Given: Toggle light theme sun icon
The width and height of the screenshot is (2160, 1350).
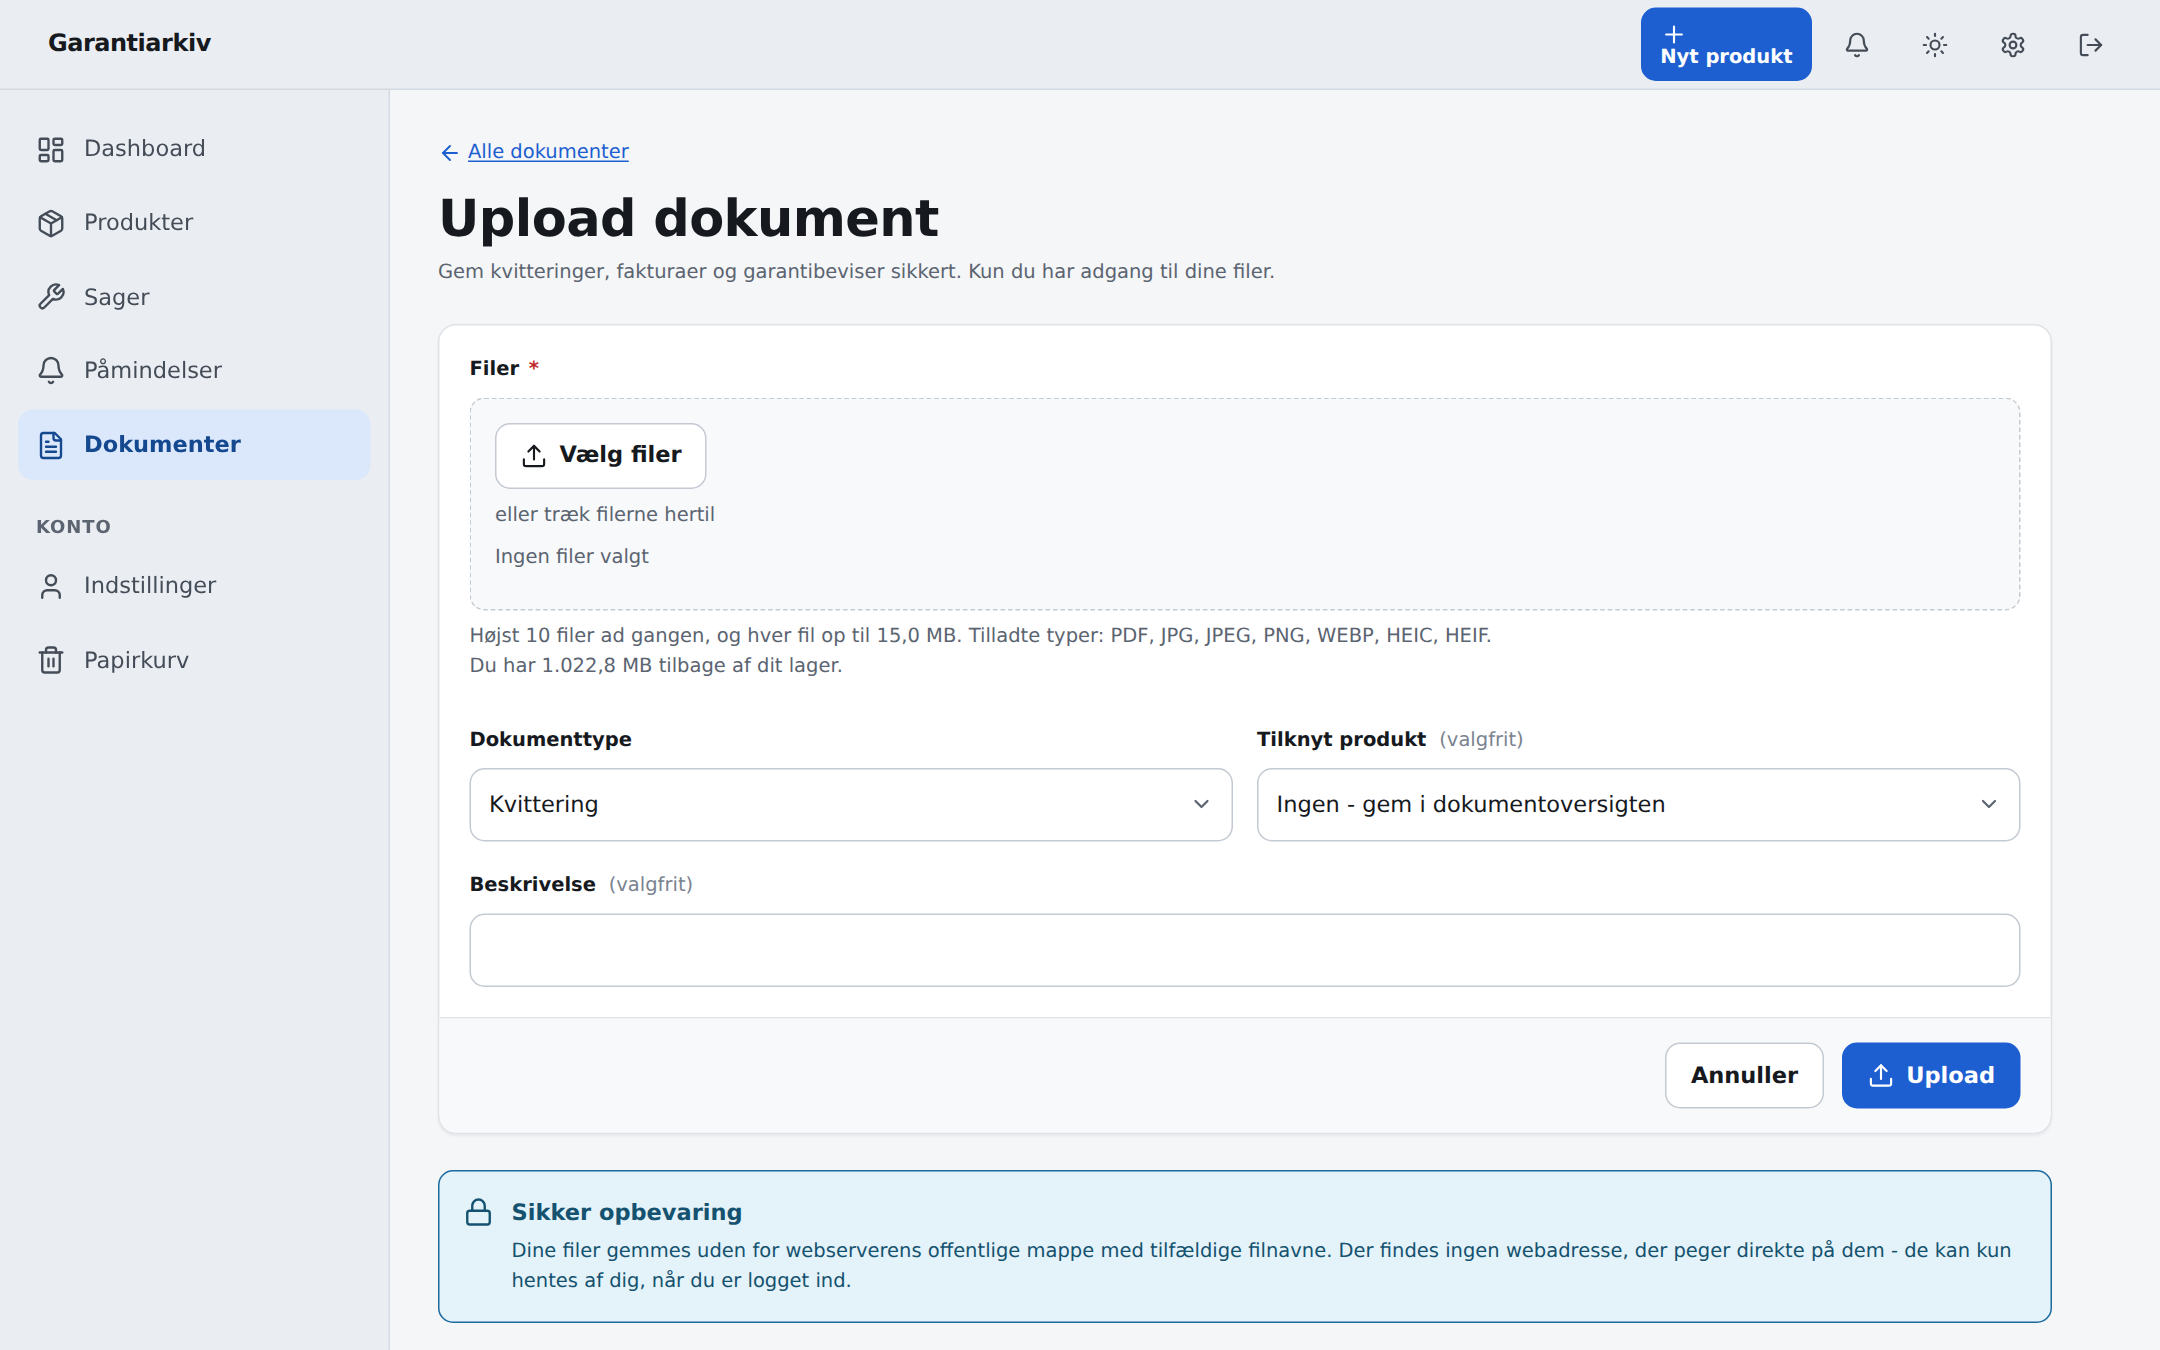Looking at the screenshot, I should click(1935, 45).
